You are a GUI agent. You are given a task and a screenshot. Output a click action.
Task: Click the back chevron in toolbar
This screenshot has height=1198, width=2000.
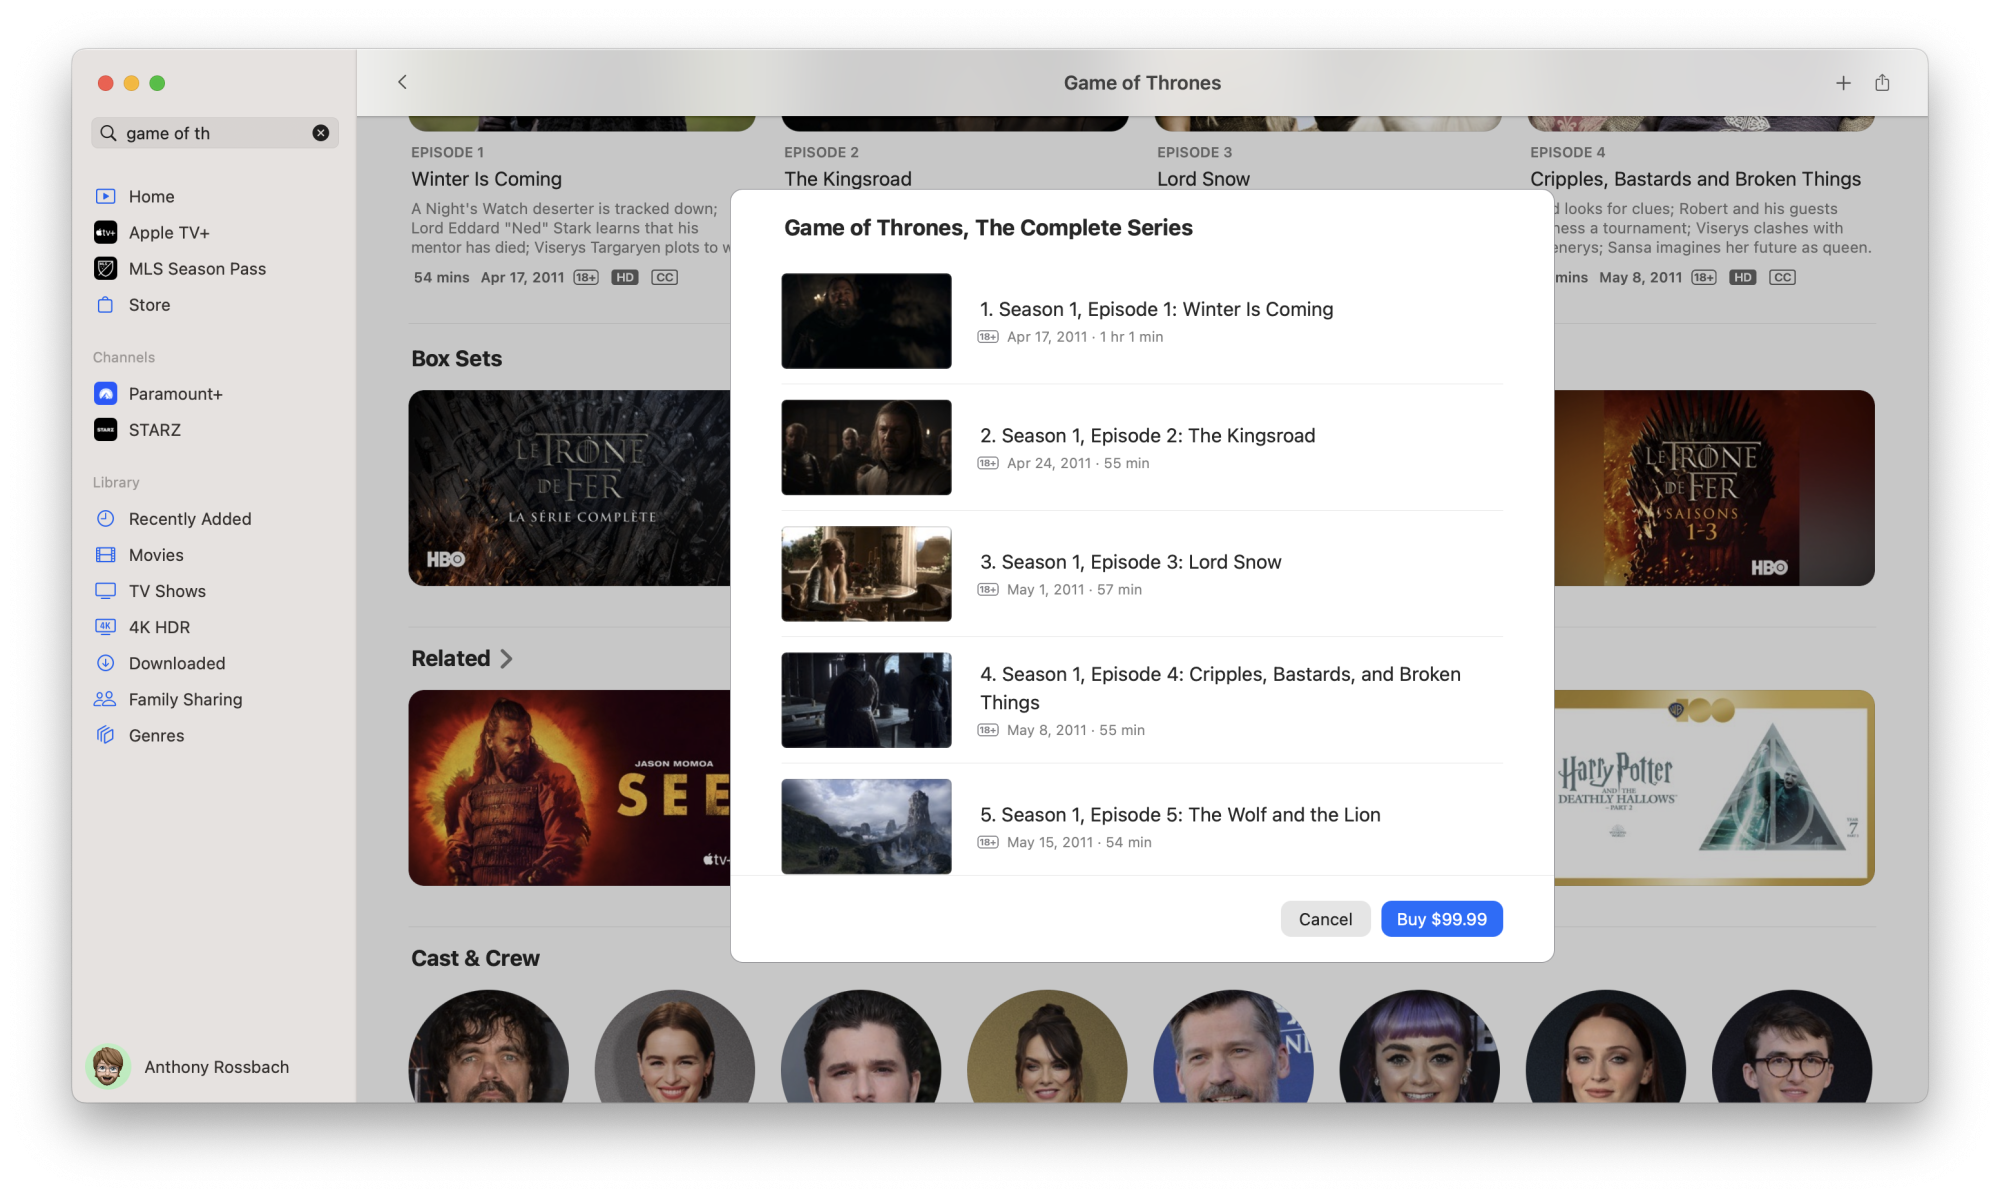[402, 83]
